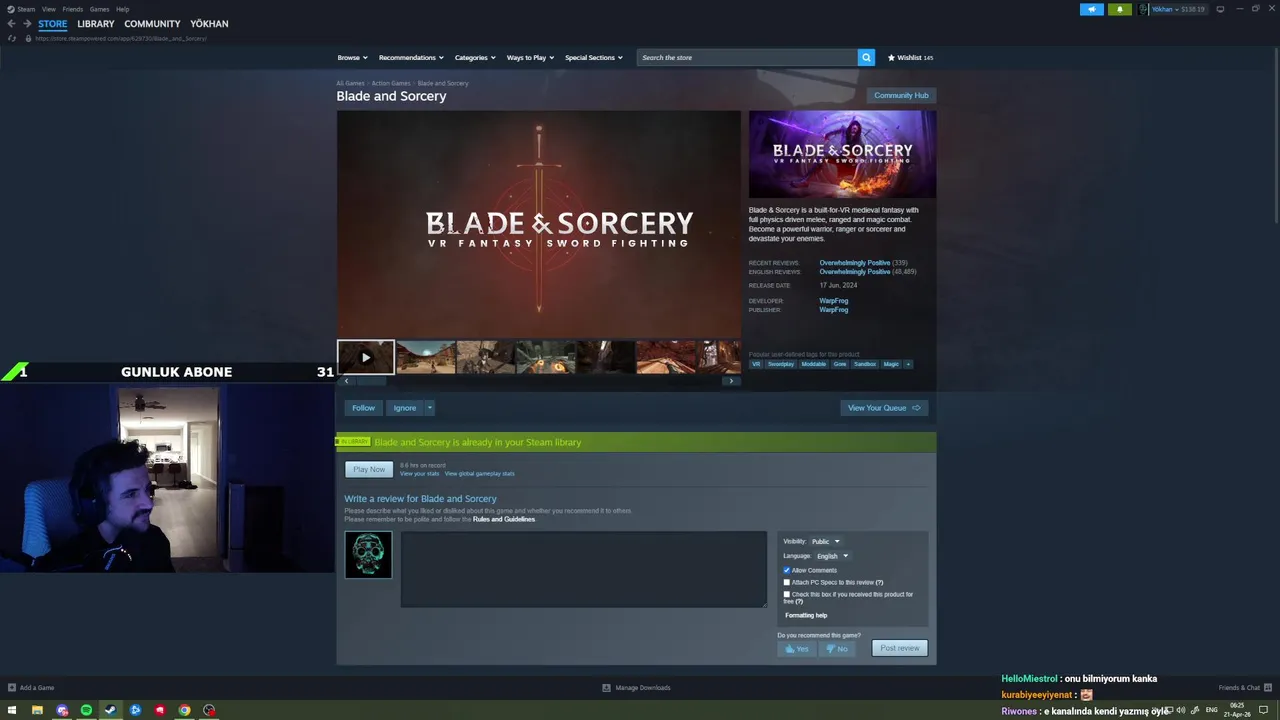The image size is (1280, 720).
Task: Click the Moddable tag
Action: [814, 364]
